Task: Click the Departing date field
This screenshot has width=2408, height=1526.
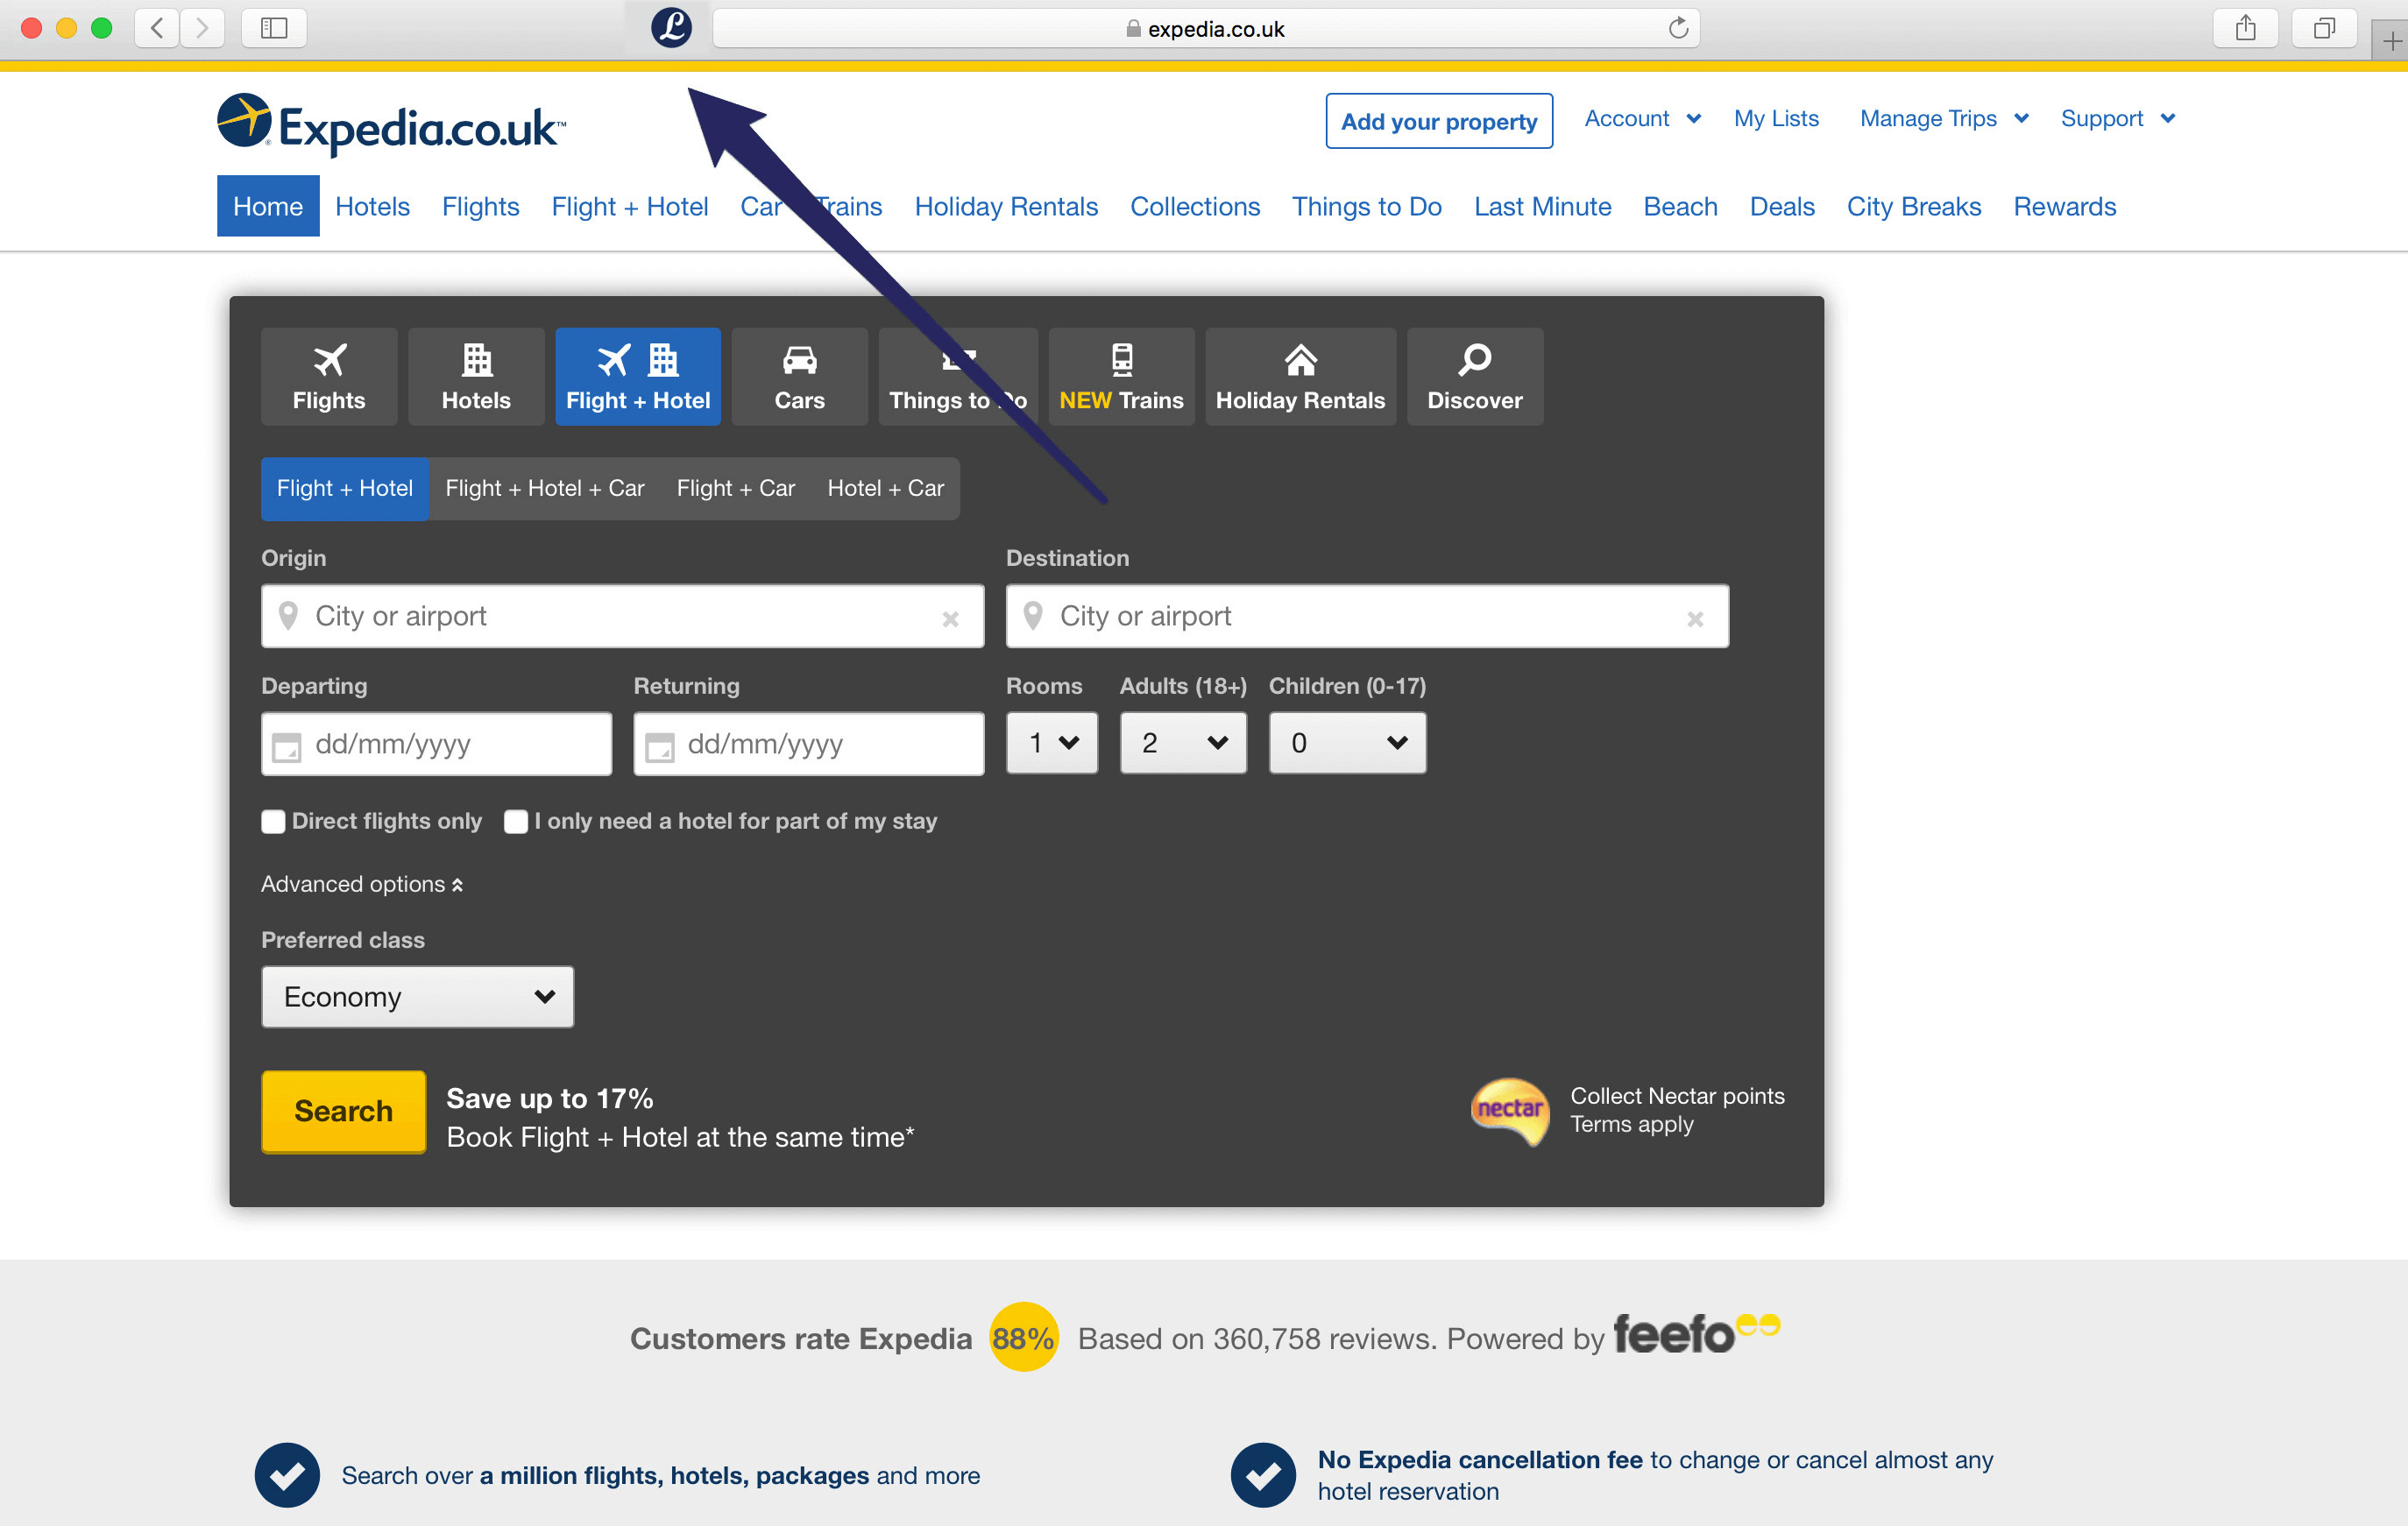Action: [436, 744]
